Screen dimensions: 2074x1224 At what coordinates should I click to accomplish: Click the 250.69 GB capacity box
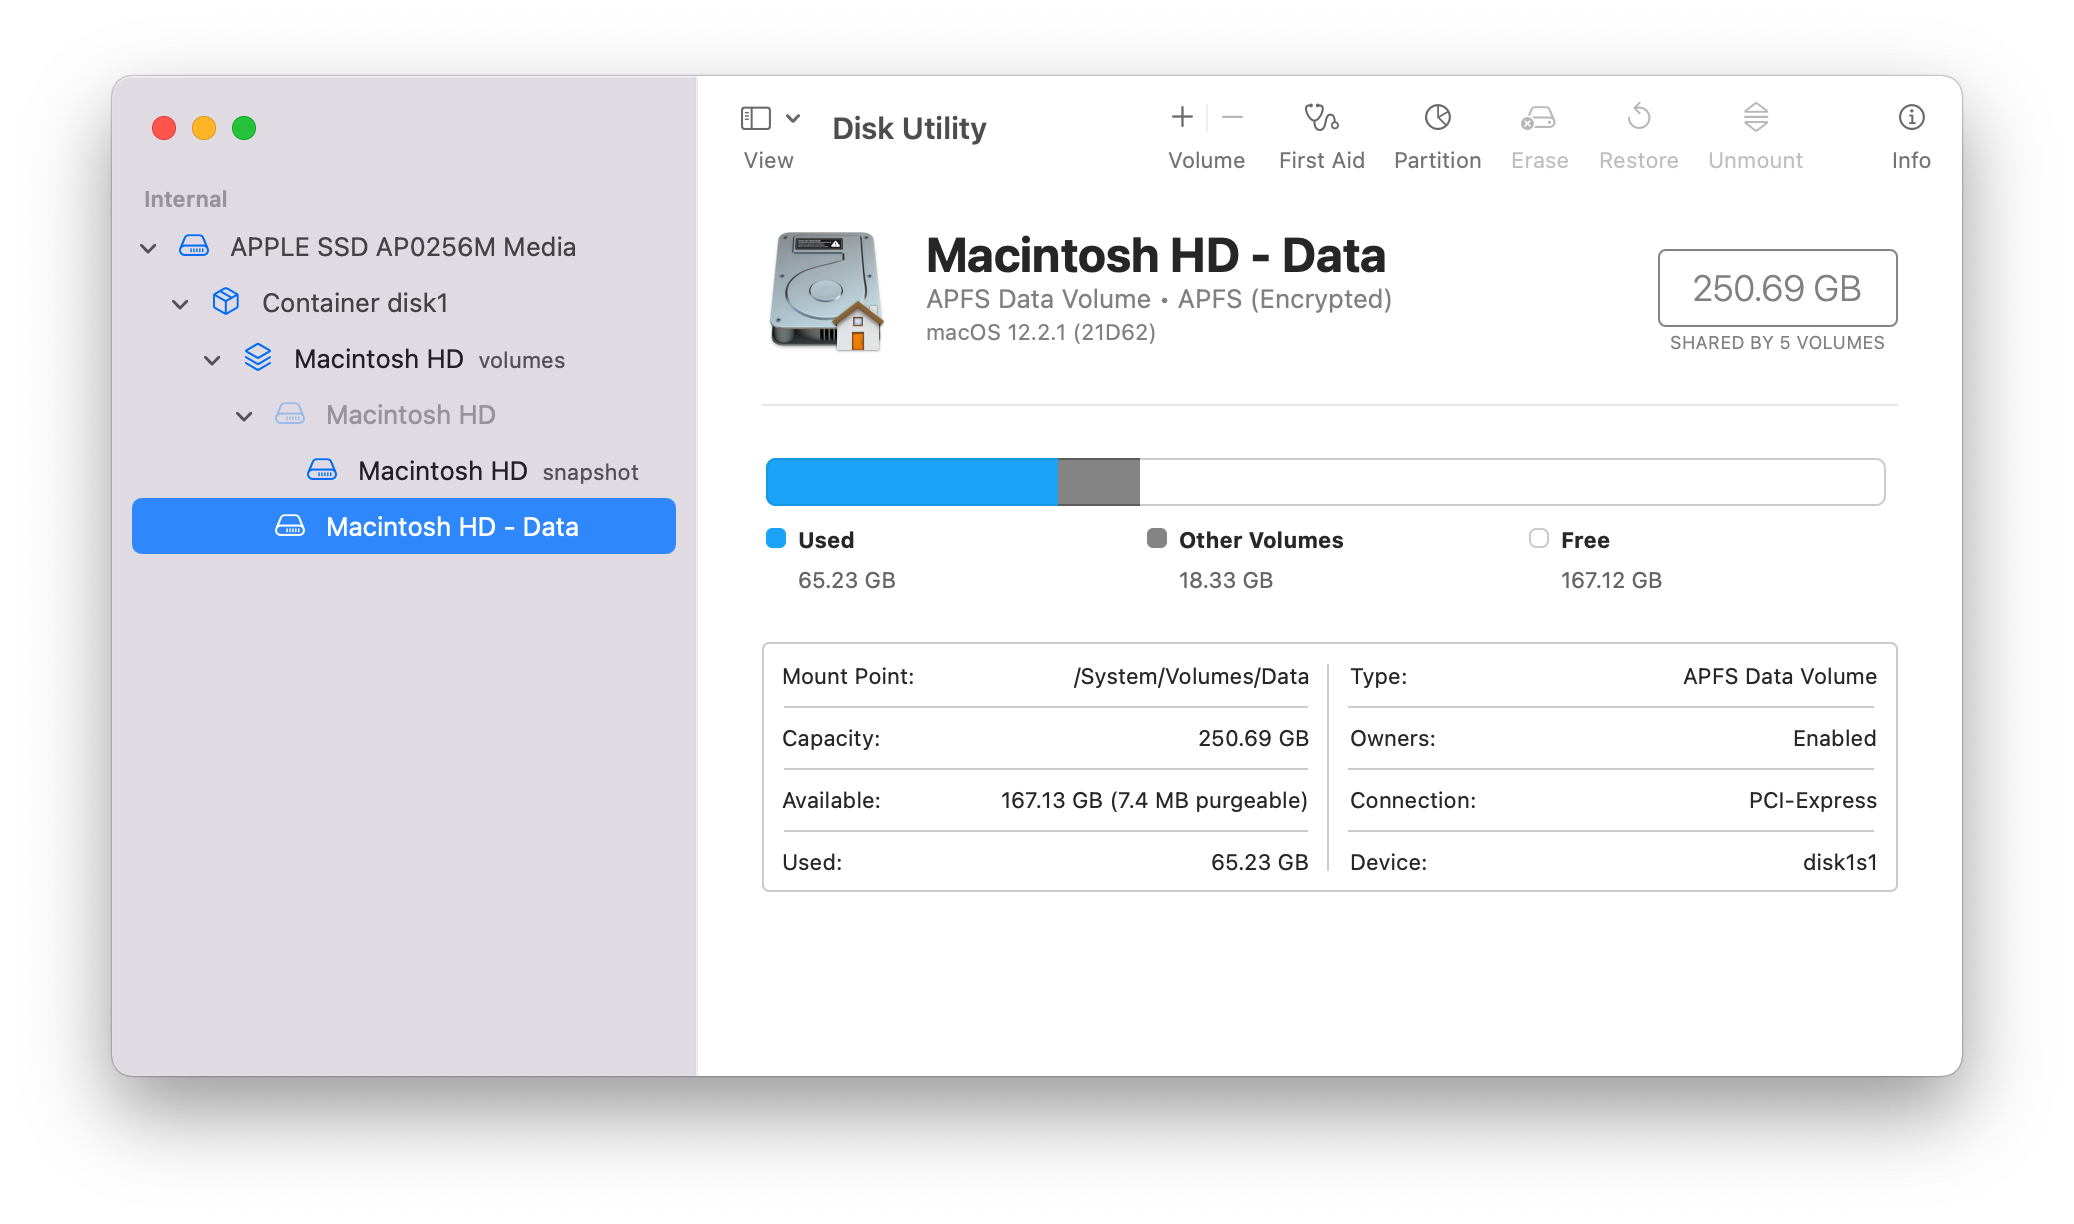coord(1777,288)
